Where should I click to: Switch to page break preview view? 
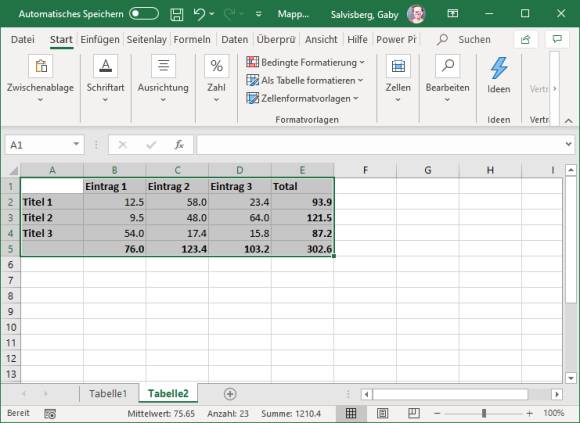[x=414, y=413]
